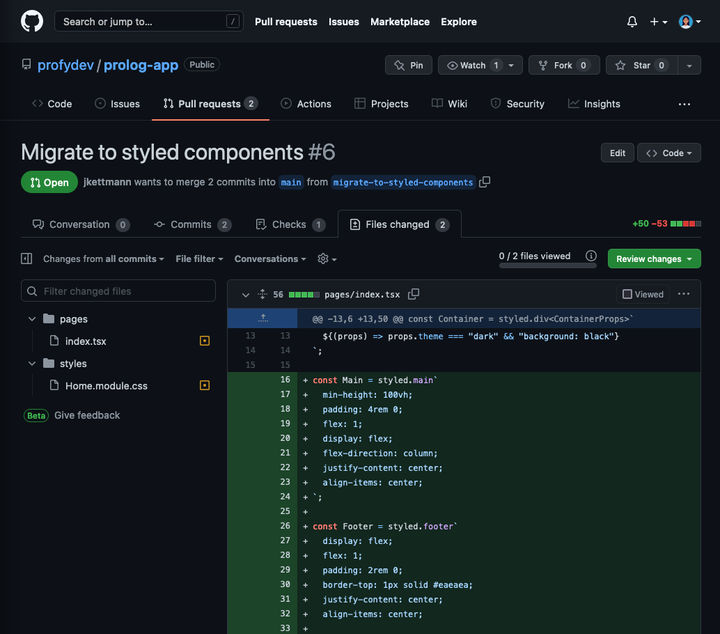Collapse the pages/index.tsx diff chevron
This screenshot has height=634, width=720.
pos(245,295)
